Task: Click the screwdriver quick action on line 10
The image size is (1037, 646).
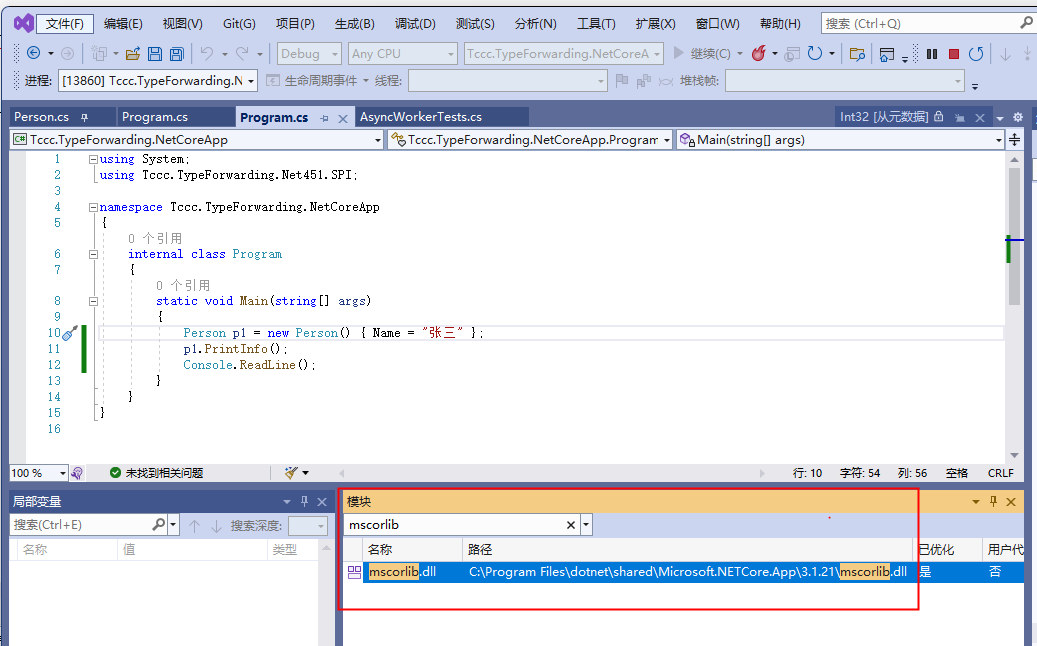Action: 70,333
